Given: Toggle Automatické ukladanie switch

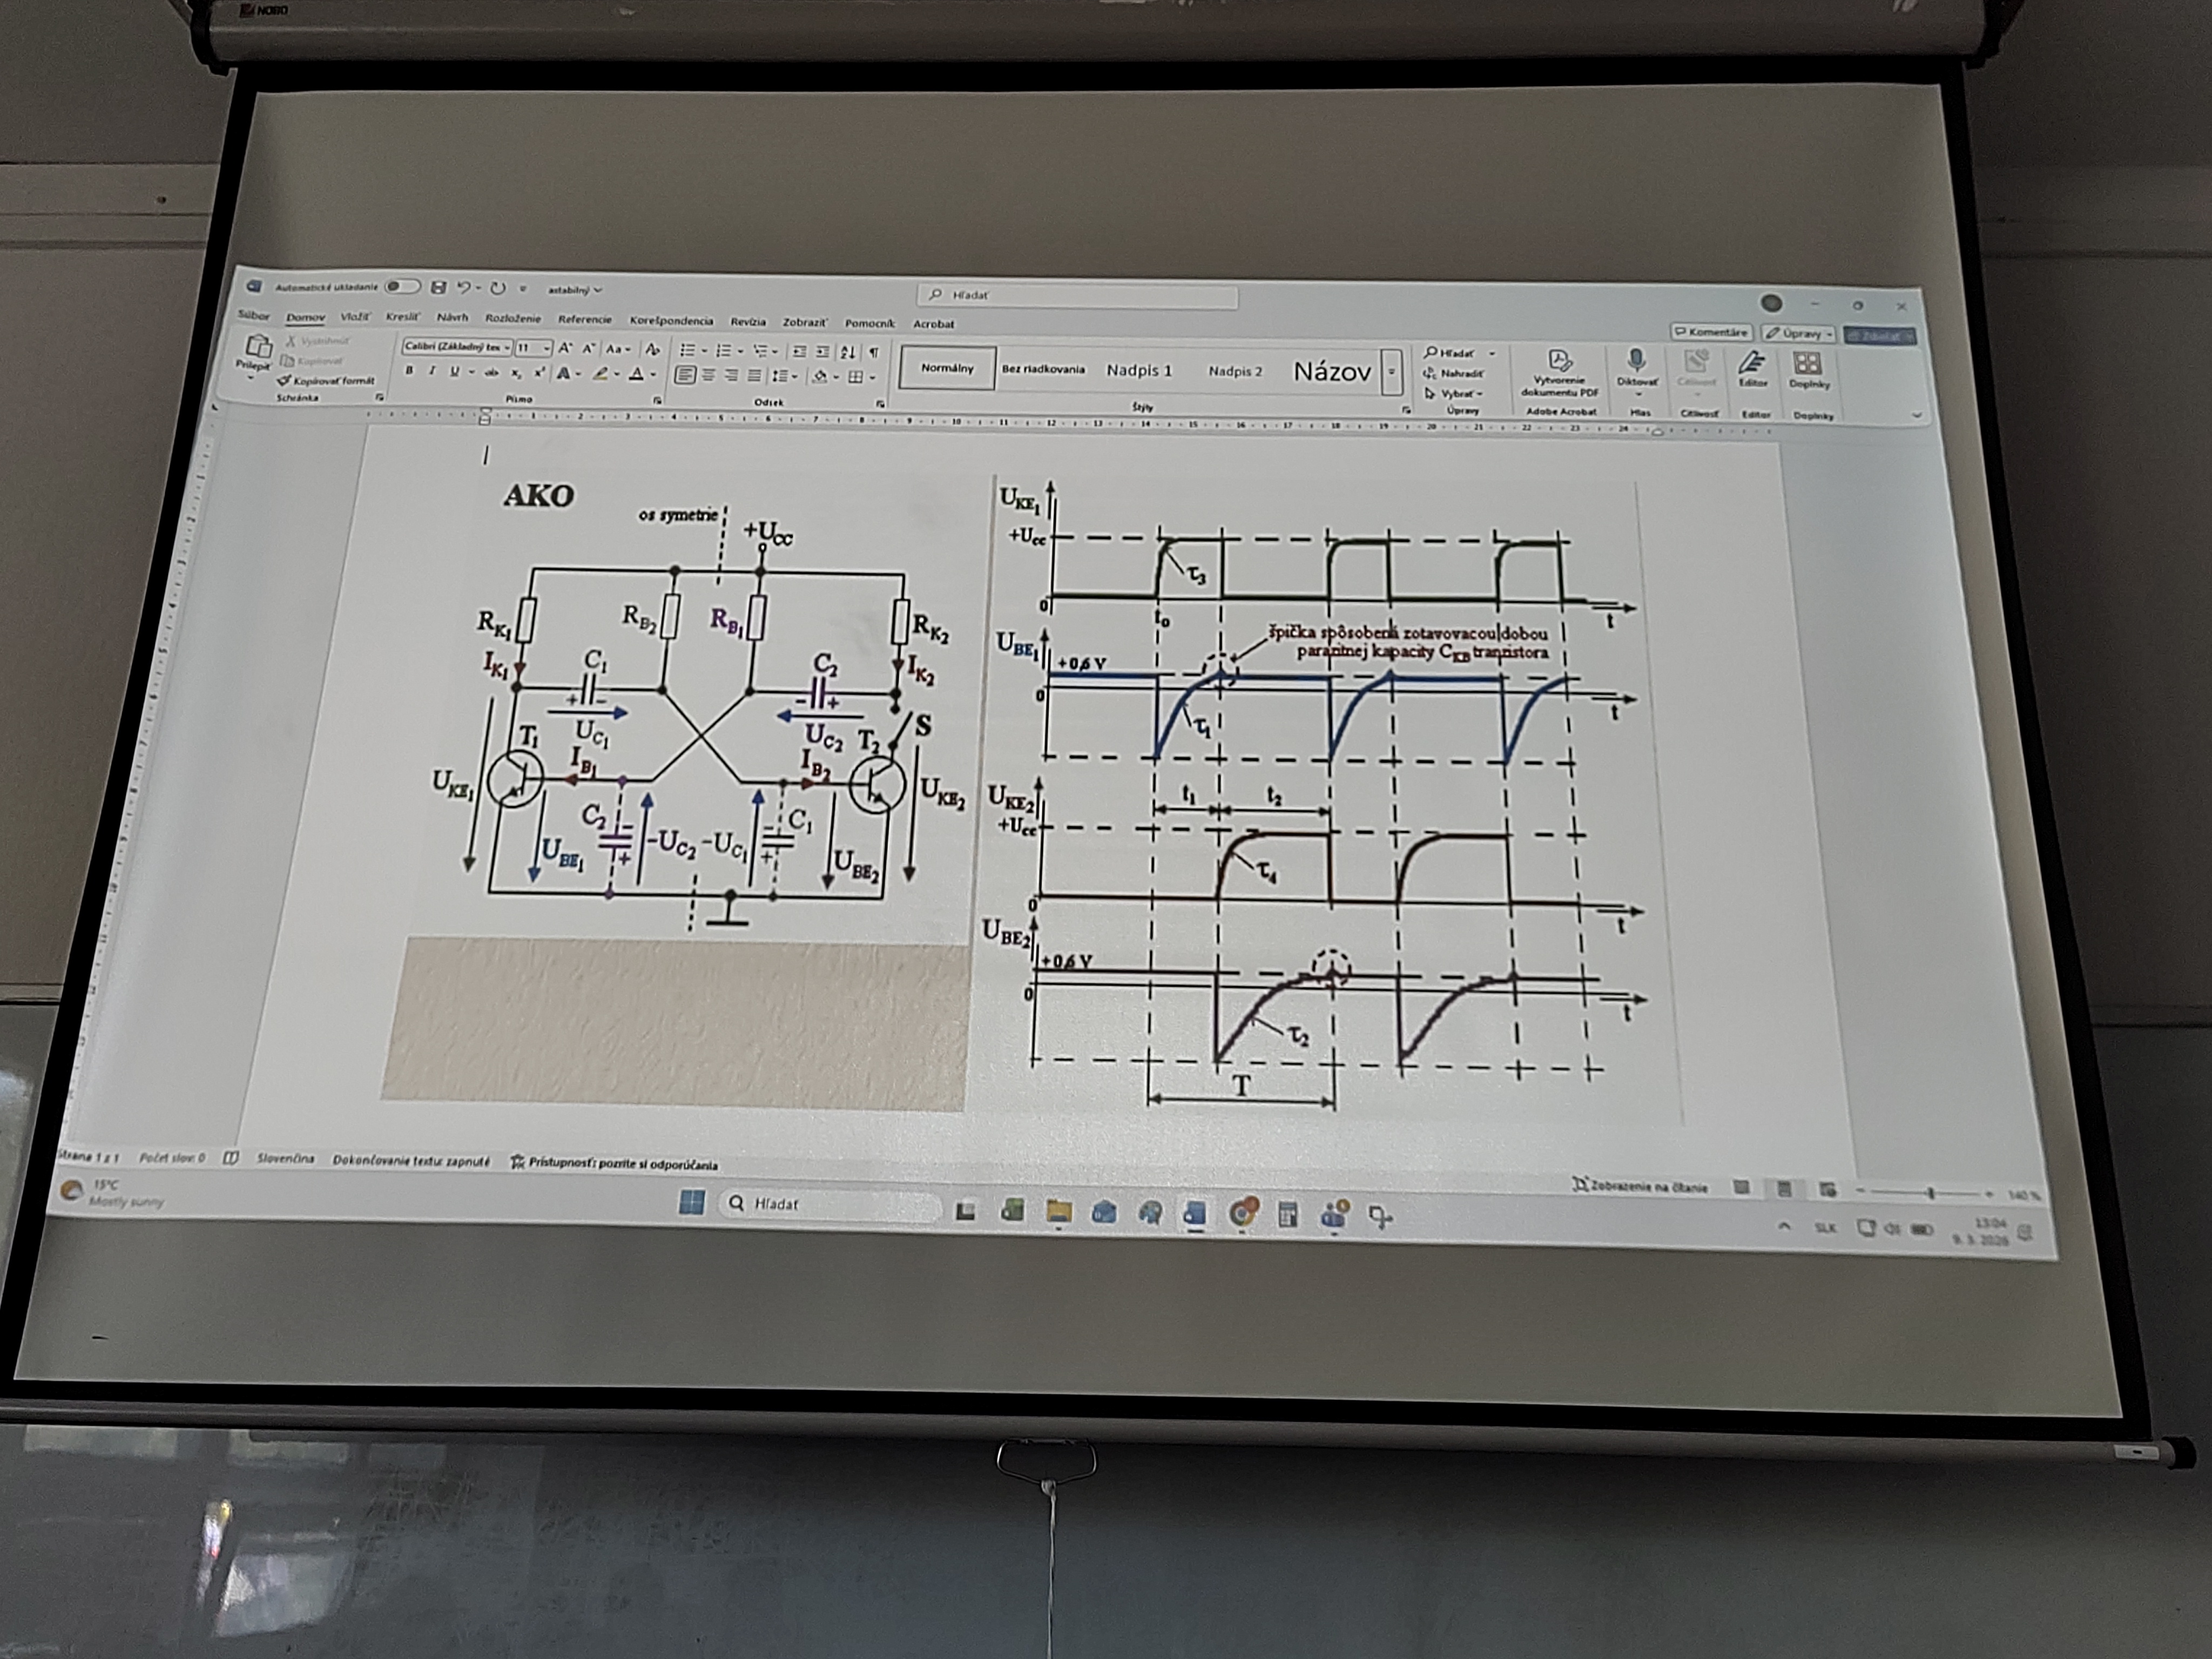Looking at the screenshot, I should pos(402,287).
